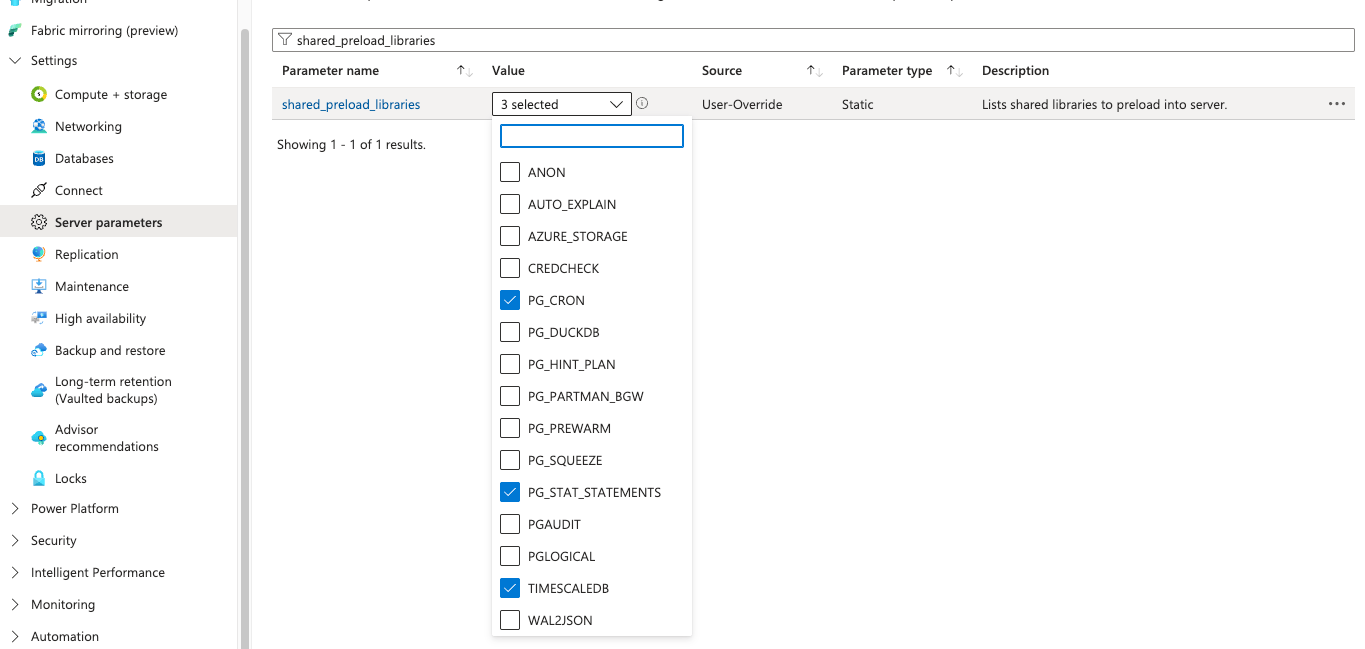Click the Networking icon in sidebar
The width and height of the screenshot is (1365, 649).
39,127
